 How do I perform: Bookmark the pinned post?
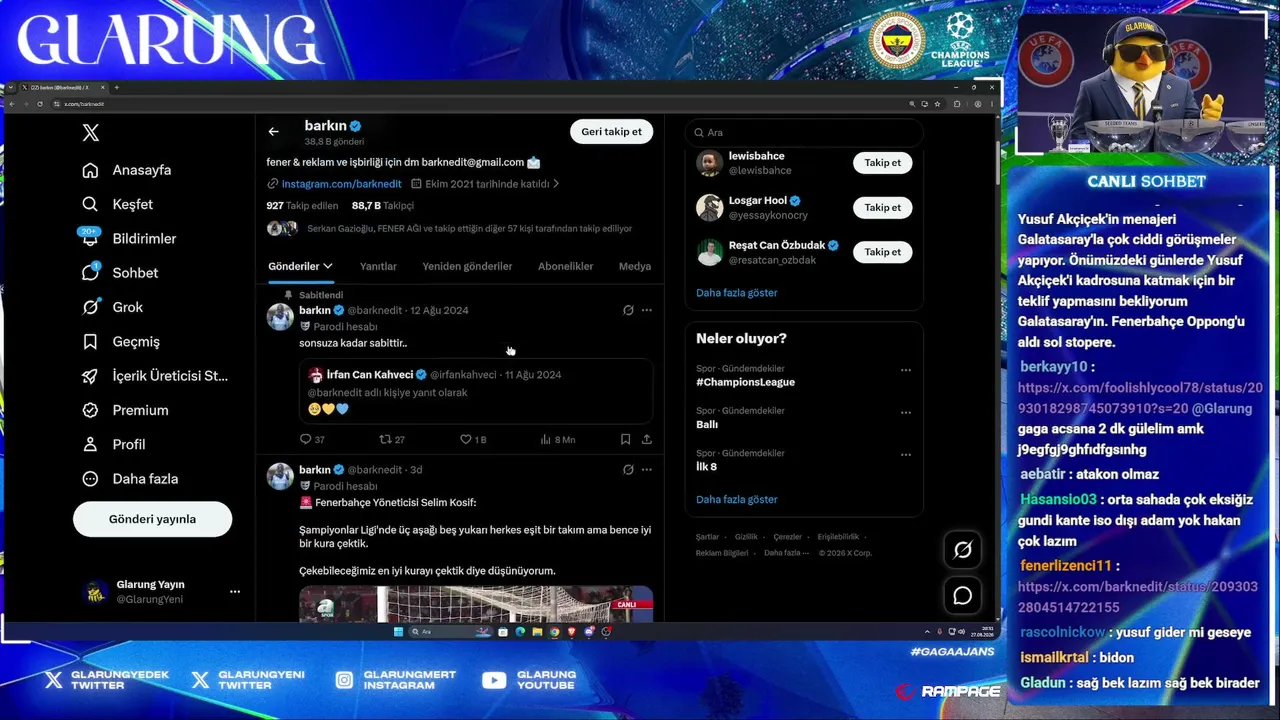pyautogui.click(x=625, y=439)
